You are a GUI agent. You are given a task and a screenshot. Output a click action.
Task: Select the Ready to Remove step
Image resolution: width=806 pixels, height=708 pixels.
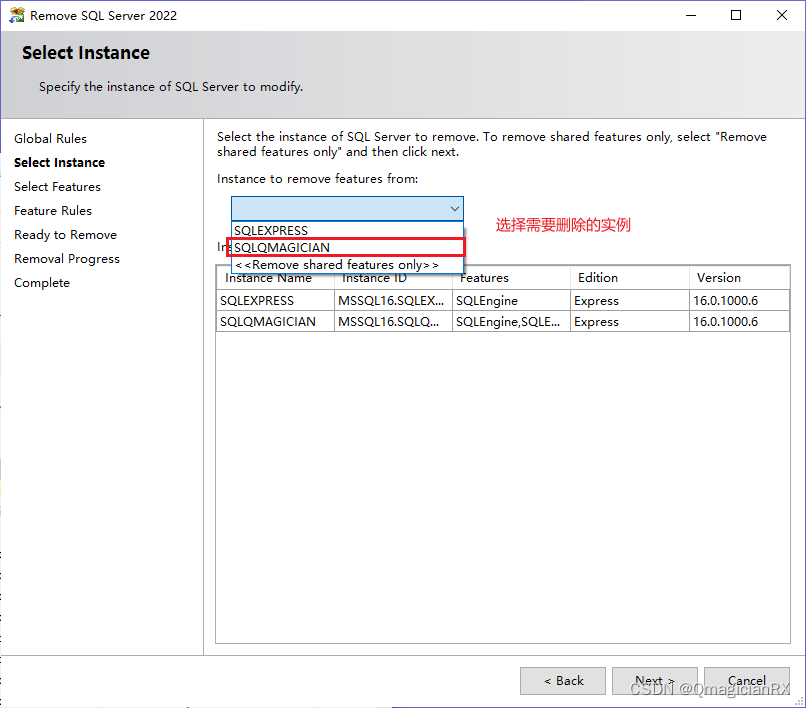point(65,235)
